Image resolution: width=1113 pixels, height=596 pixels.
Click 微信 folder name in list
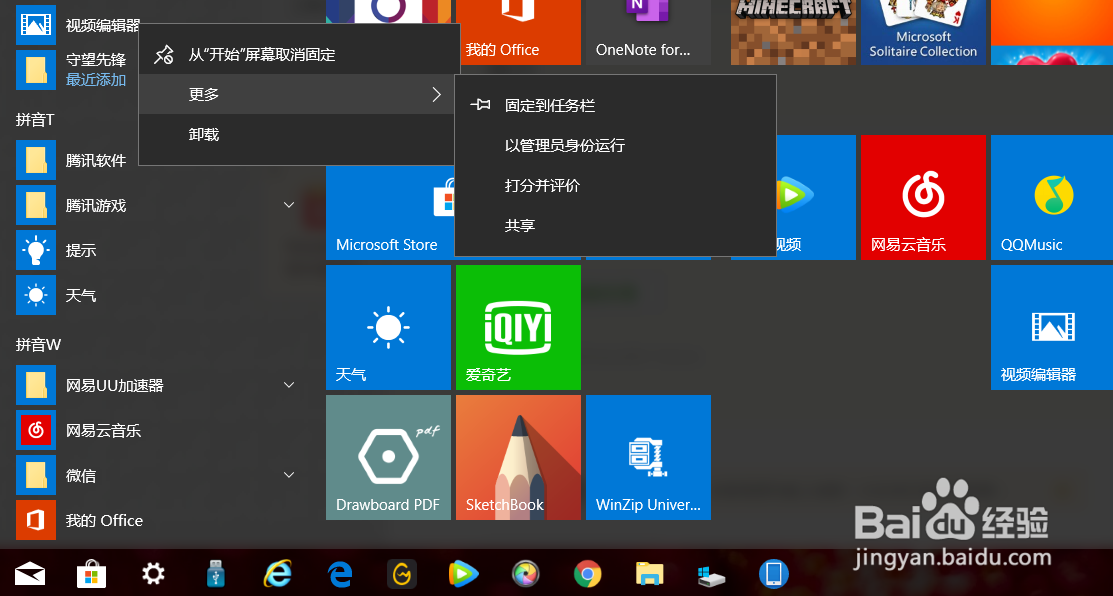tap(81, 475)
